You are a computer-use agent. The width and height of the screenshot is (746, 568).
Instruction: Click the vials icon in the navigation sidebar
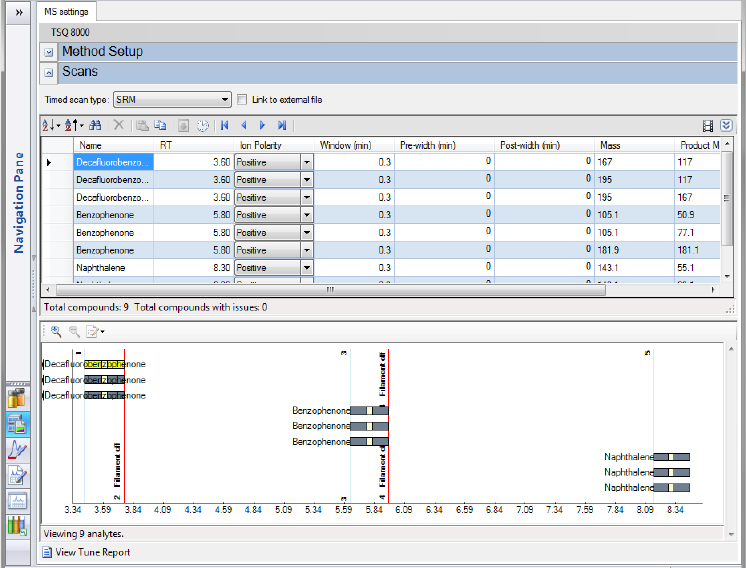coord(18,398)
